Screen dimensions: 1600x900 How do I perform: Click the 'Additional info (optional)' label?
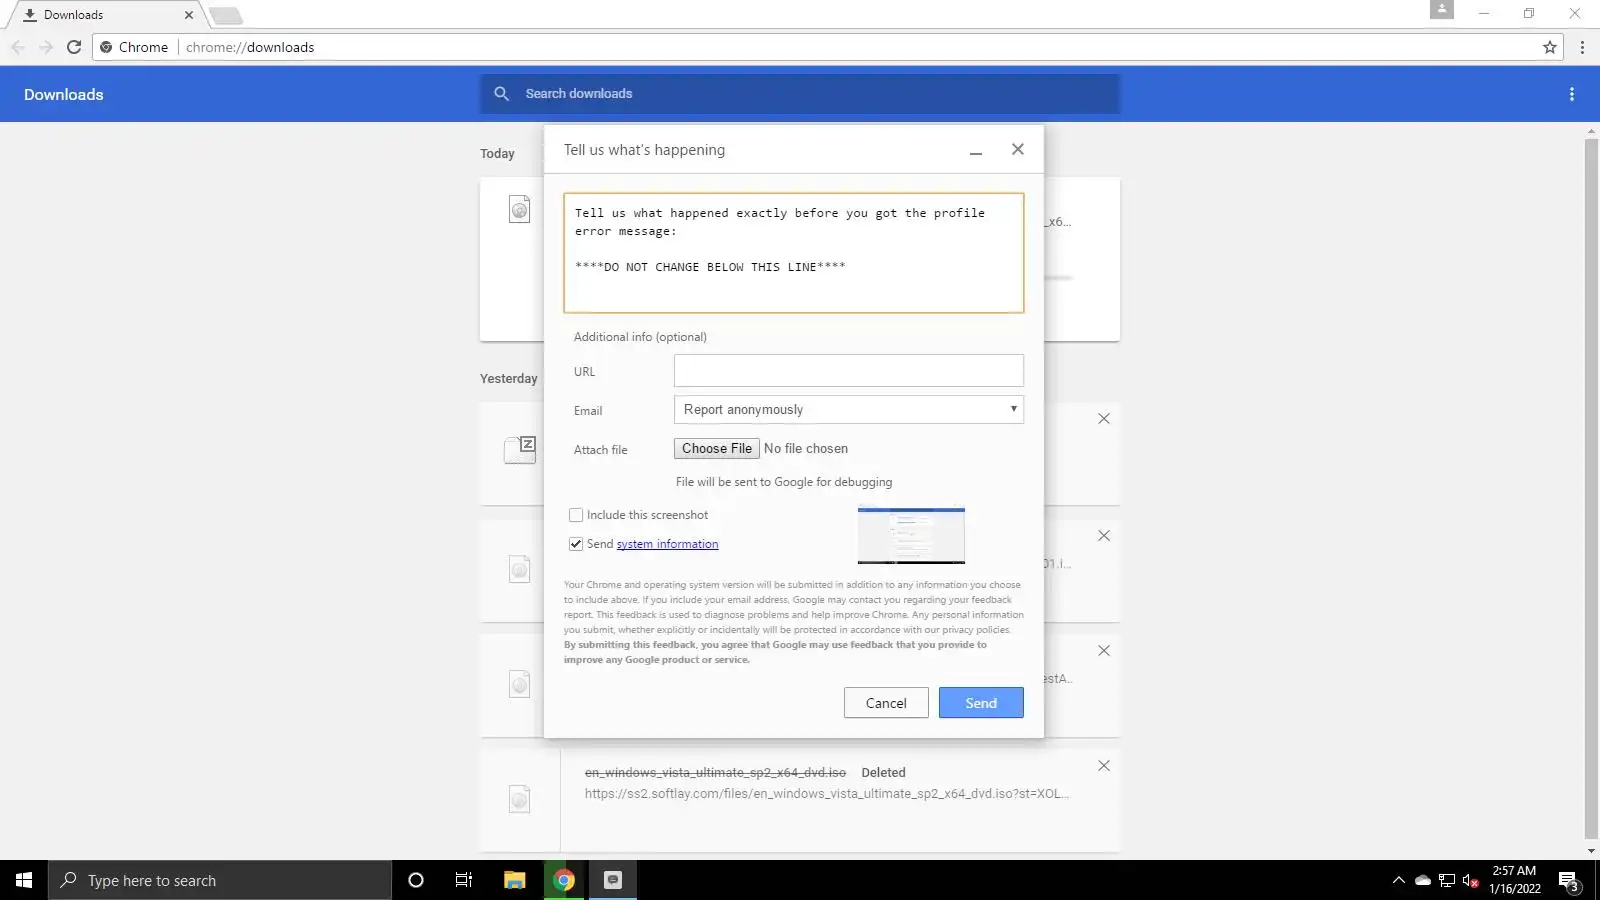(640, 337)
